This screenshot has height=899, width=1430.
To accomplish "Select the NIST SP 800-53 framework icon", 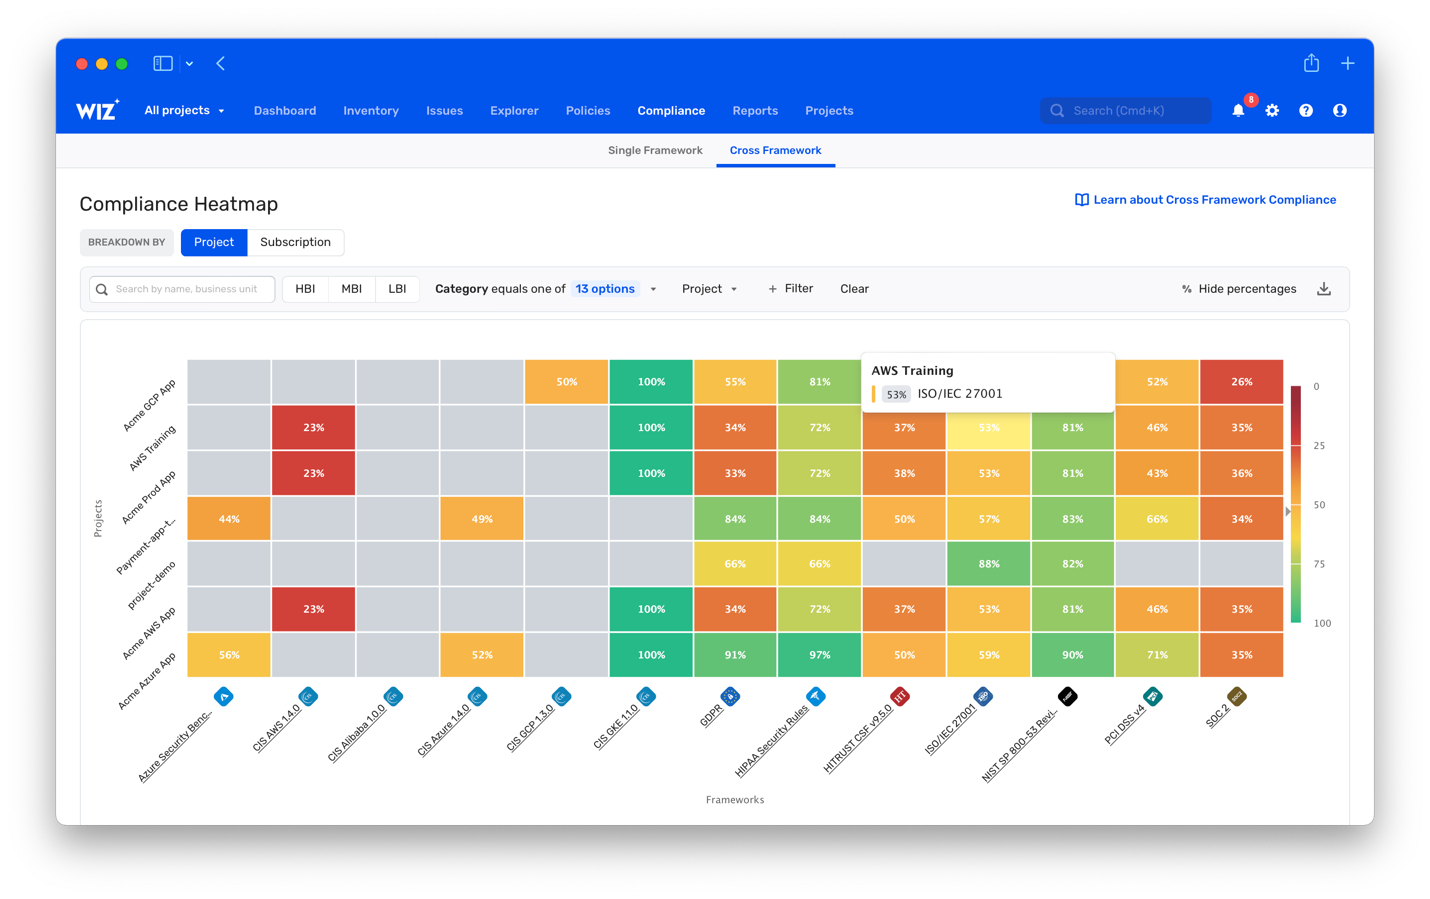I will (1068, 697).
